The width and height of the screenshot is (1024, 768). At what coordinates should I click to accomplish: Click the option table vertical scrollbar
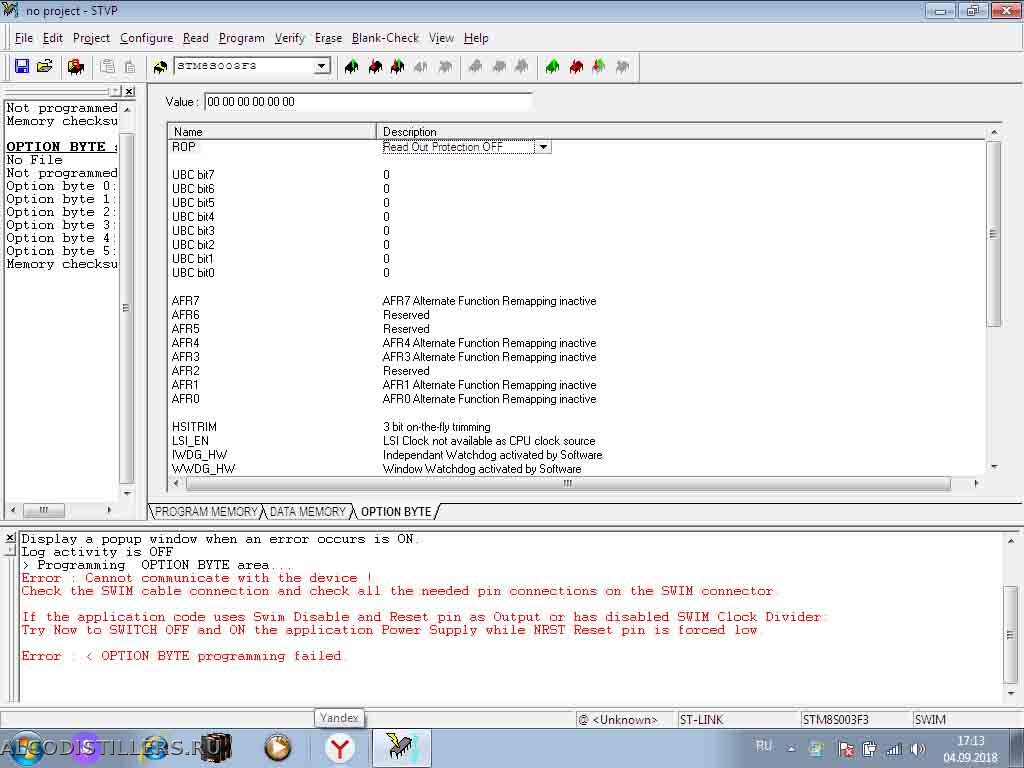click(993, 233)
